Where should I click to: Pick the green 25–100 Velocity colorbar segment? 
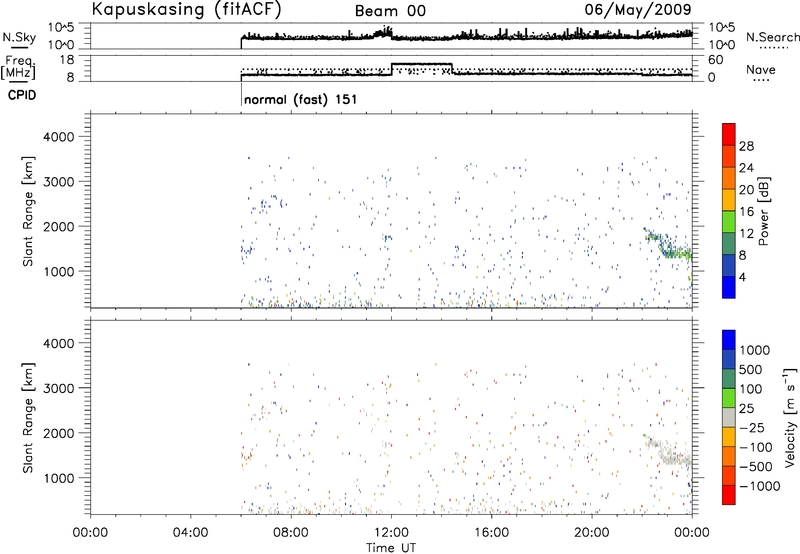[x=729, y=398]
